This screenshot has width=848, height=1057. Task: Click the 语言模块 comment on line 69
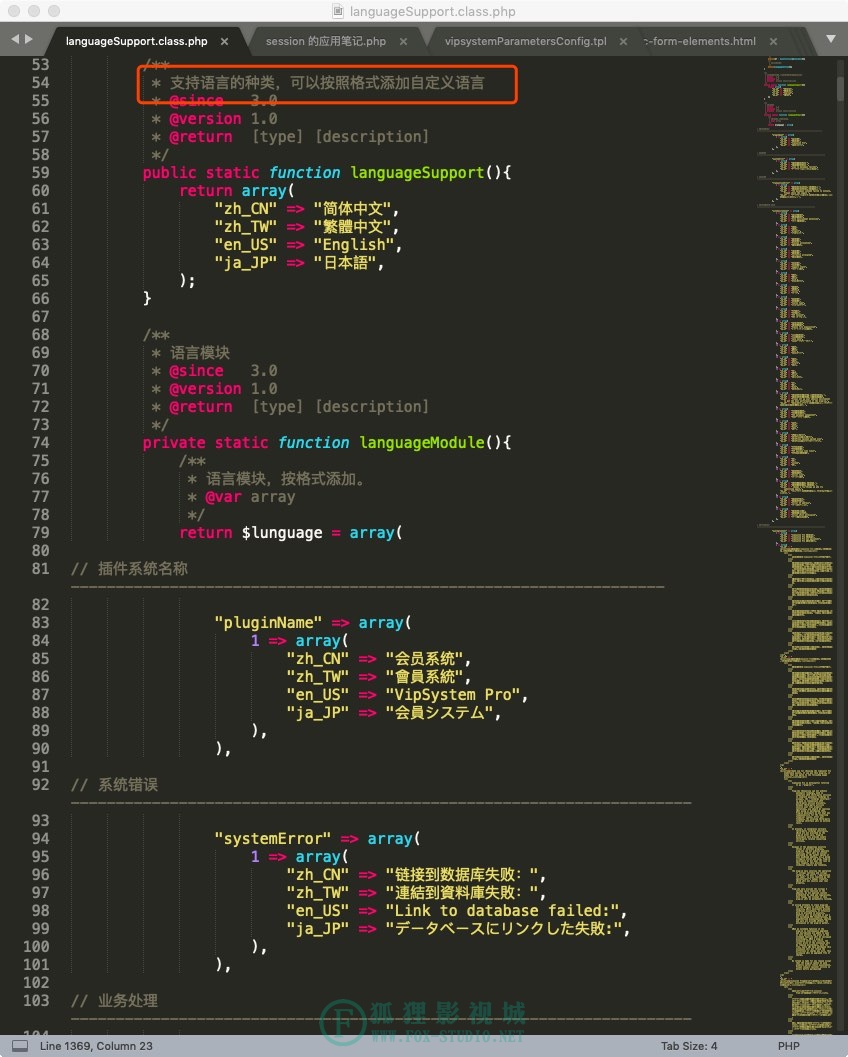(x=200, y=353)
